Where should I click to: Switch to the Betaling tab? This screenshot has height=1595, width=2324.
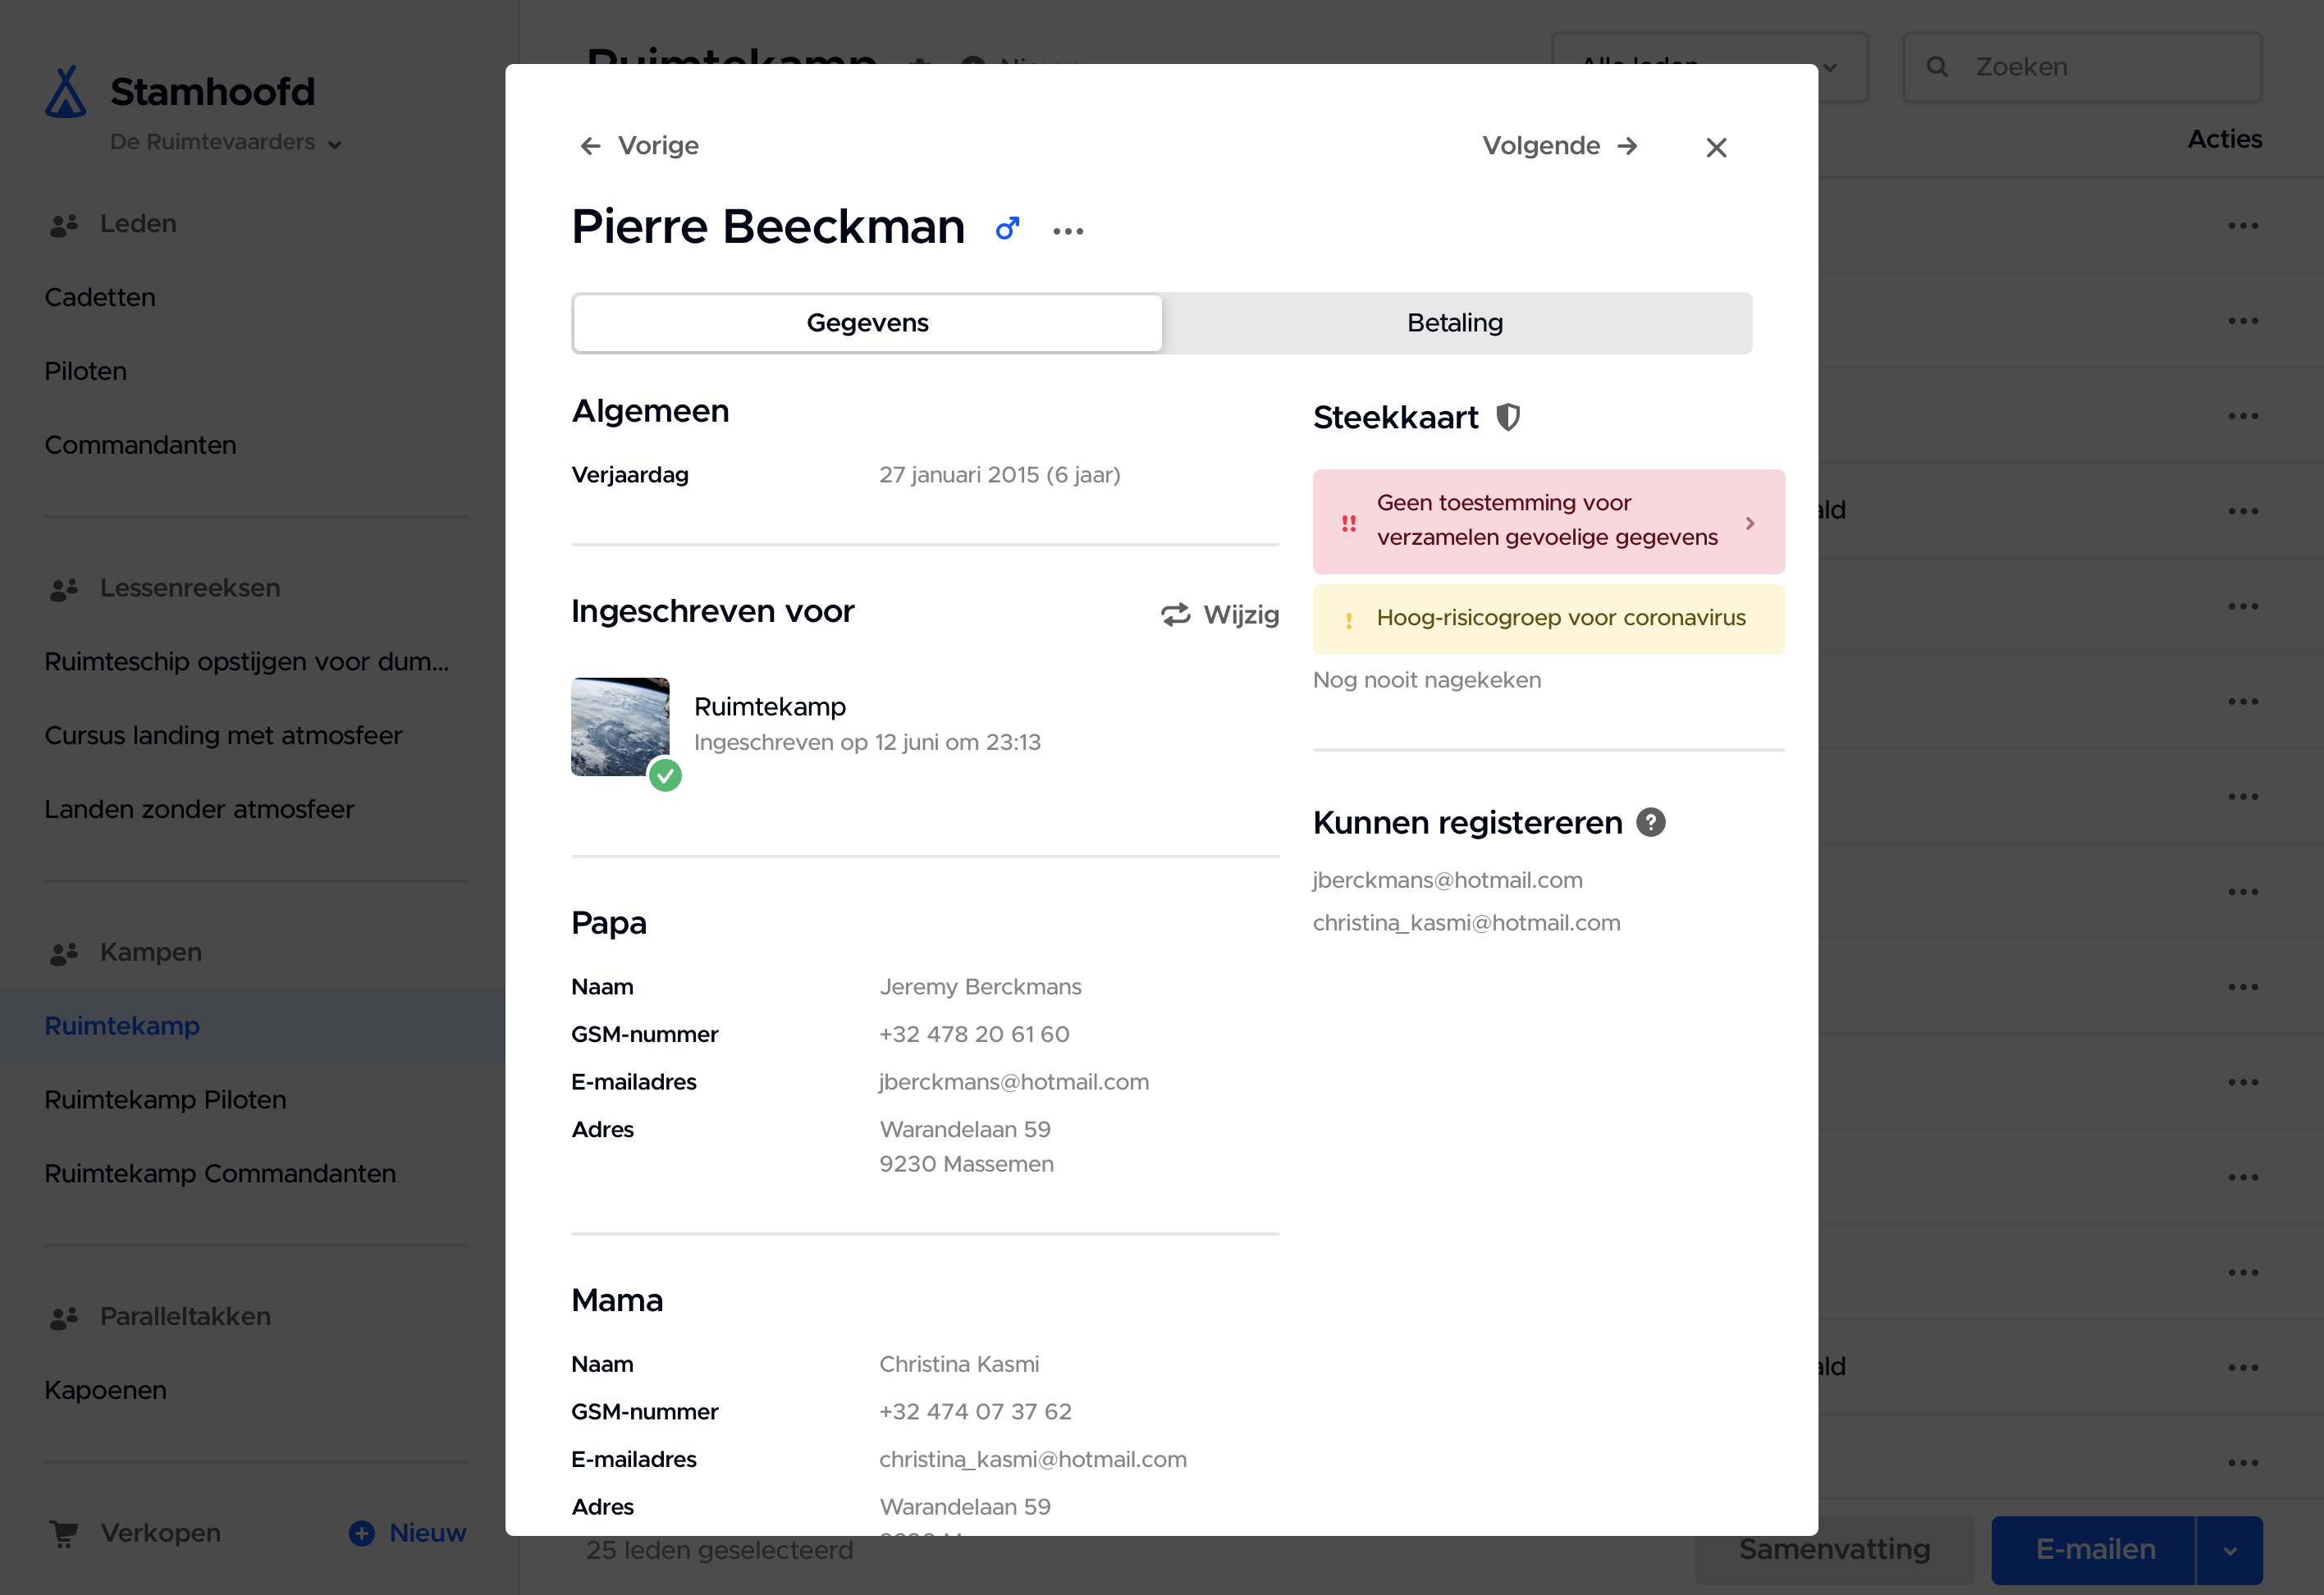click(x=1454, y=323)
